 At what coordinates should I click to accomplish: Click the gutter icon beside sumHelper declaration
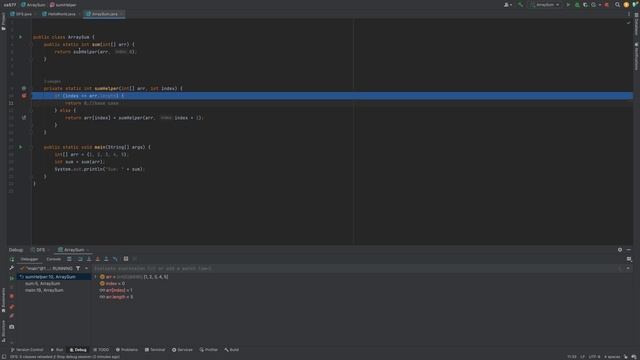coord(24,88)
